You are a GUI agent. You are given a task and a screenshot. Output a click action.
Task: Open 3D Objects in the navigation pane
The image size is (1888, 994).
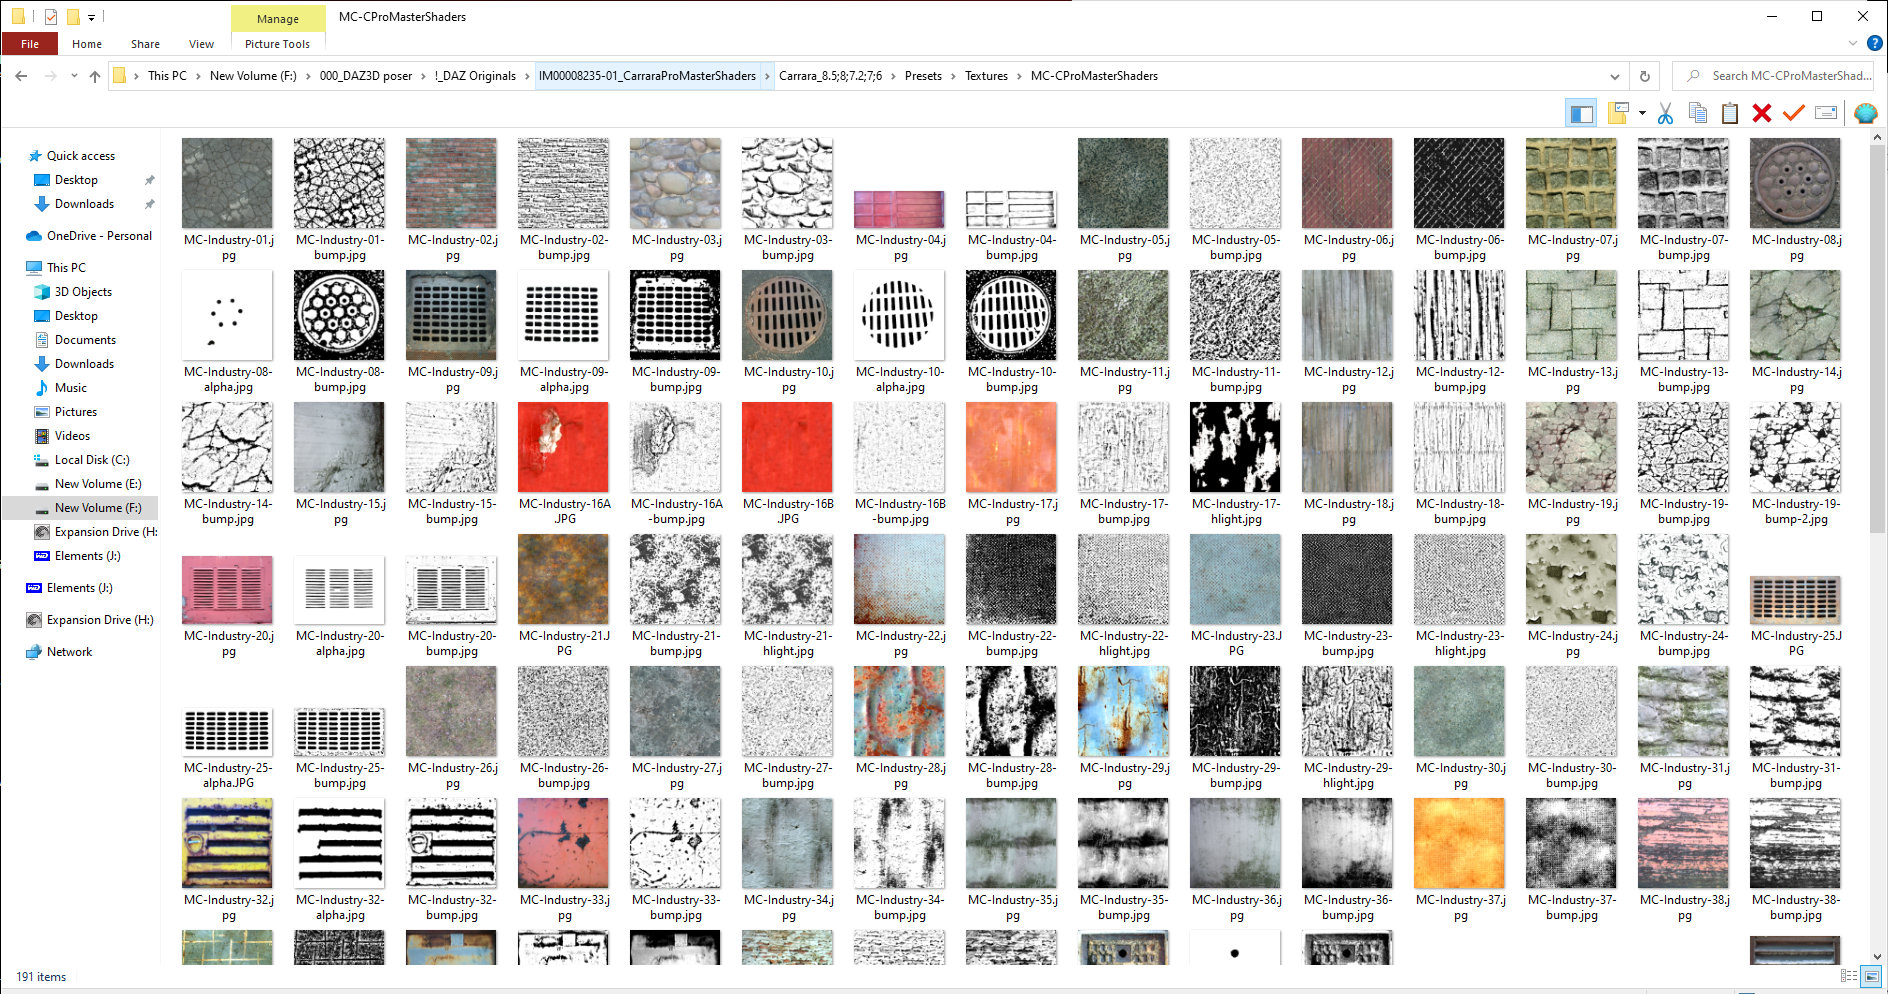pyautogui.click(x=83, y=292)
